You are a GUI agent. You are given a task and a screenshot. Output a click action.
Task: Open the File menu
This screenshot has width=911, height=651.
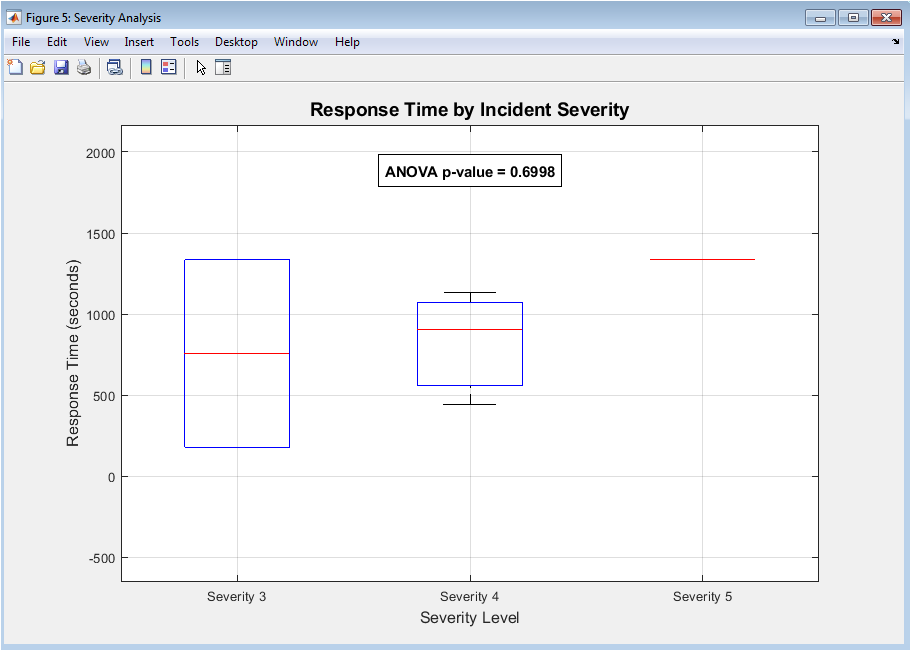click(x=21, y=42)
